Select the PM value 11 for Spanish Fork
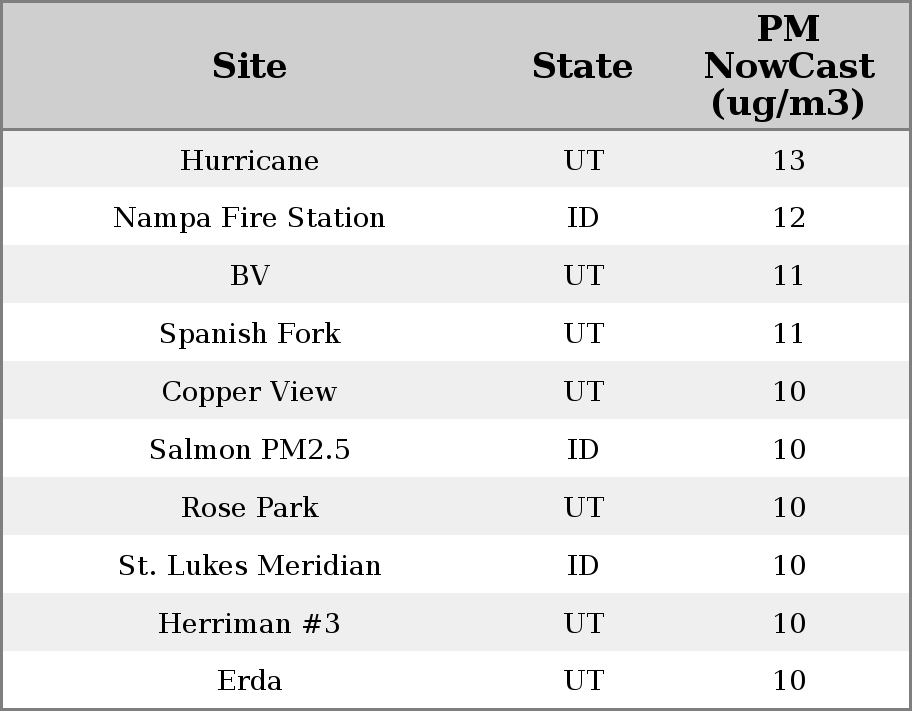Screen dimensions: 912x711 (x=788, y=334)
